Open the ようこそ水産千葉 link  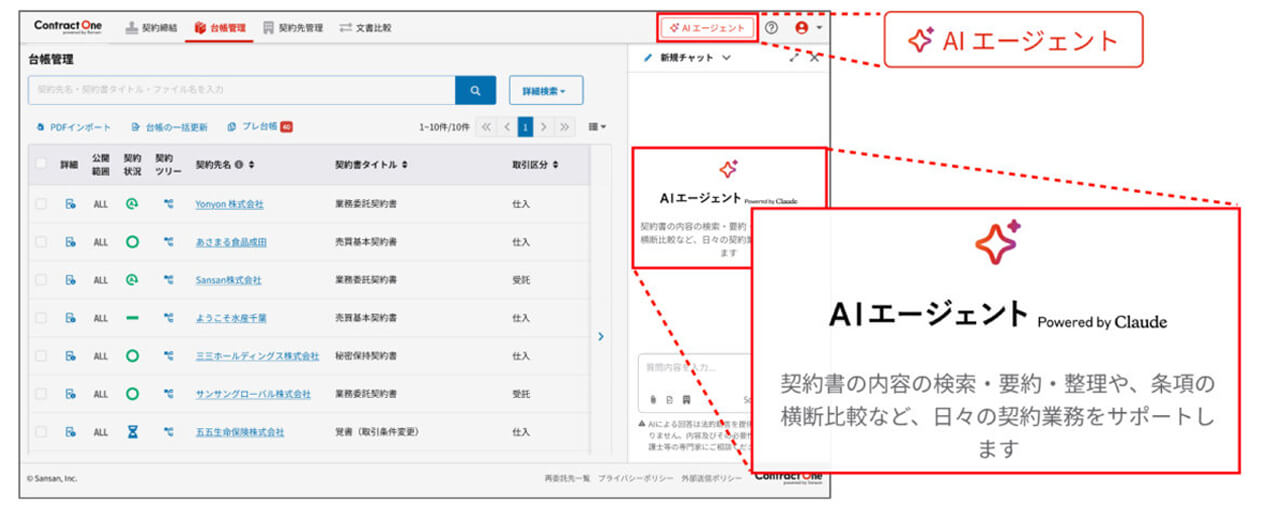[x=231, y=318]
